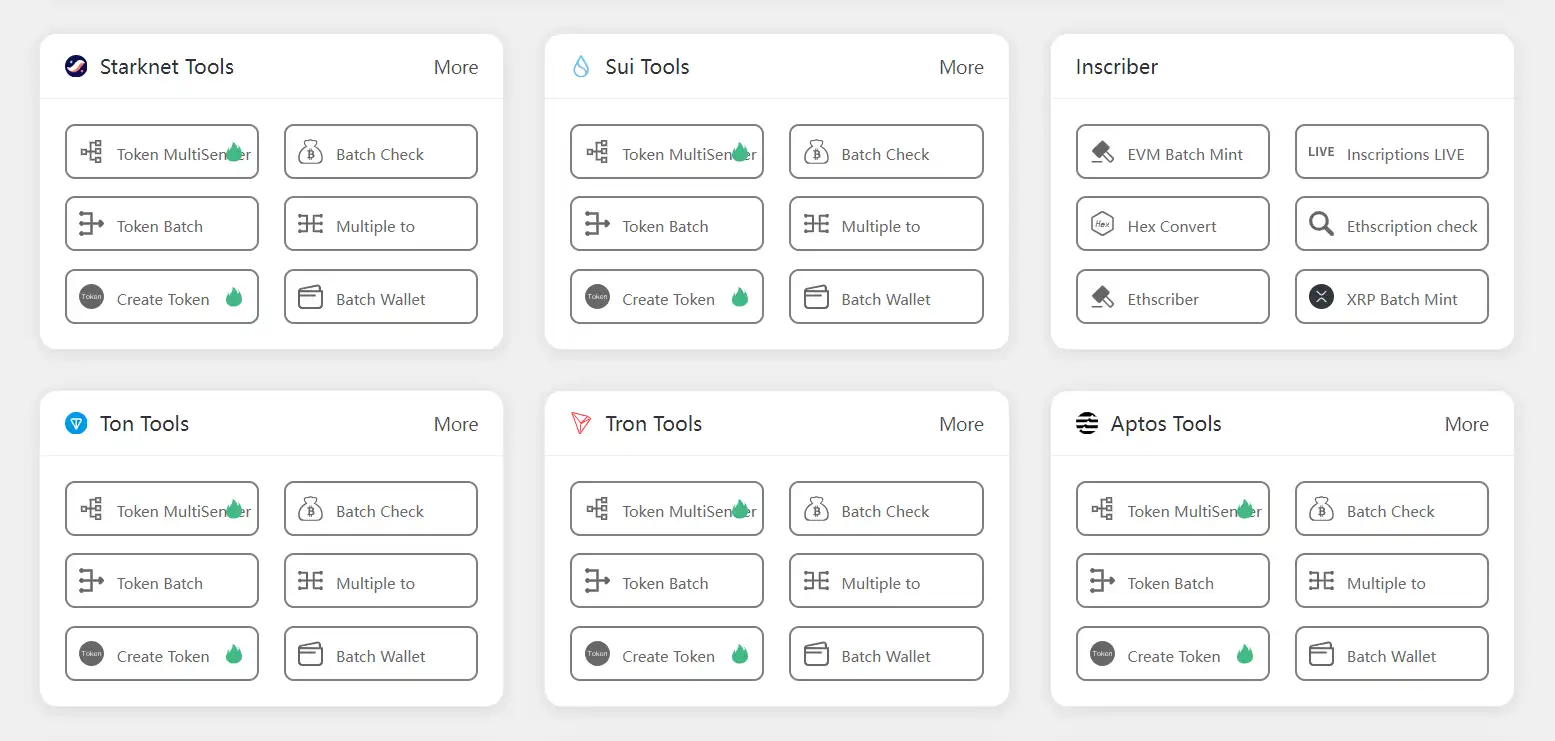Launch Tron Create Token tool
1555x741 pixels.
click(667, 654)
